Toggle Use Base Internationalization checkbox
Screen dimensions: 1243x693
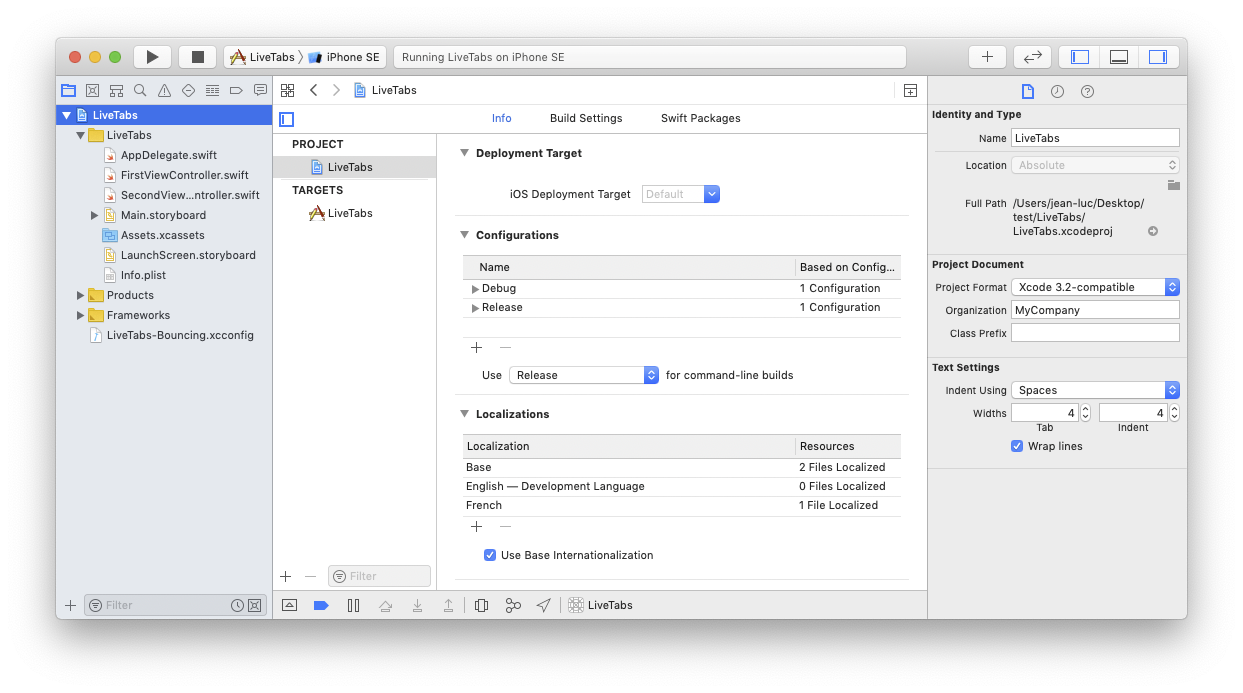coord(490,555)
